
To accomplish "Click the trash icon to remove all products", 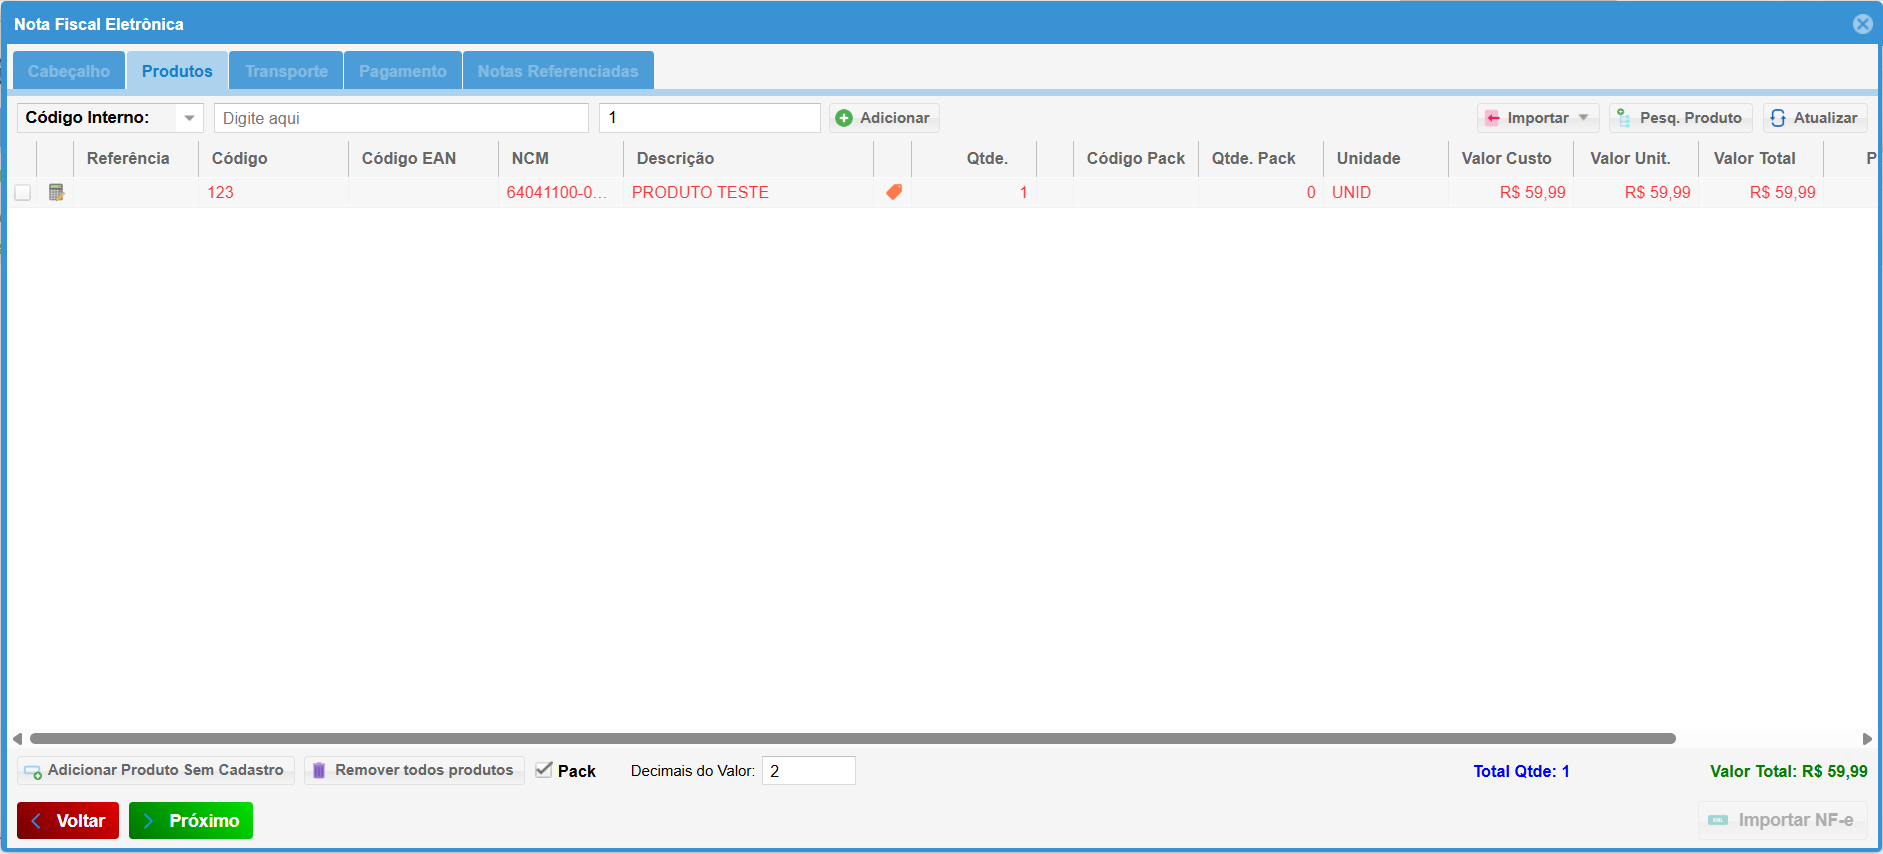I will [319, 770].
